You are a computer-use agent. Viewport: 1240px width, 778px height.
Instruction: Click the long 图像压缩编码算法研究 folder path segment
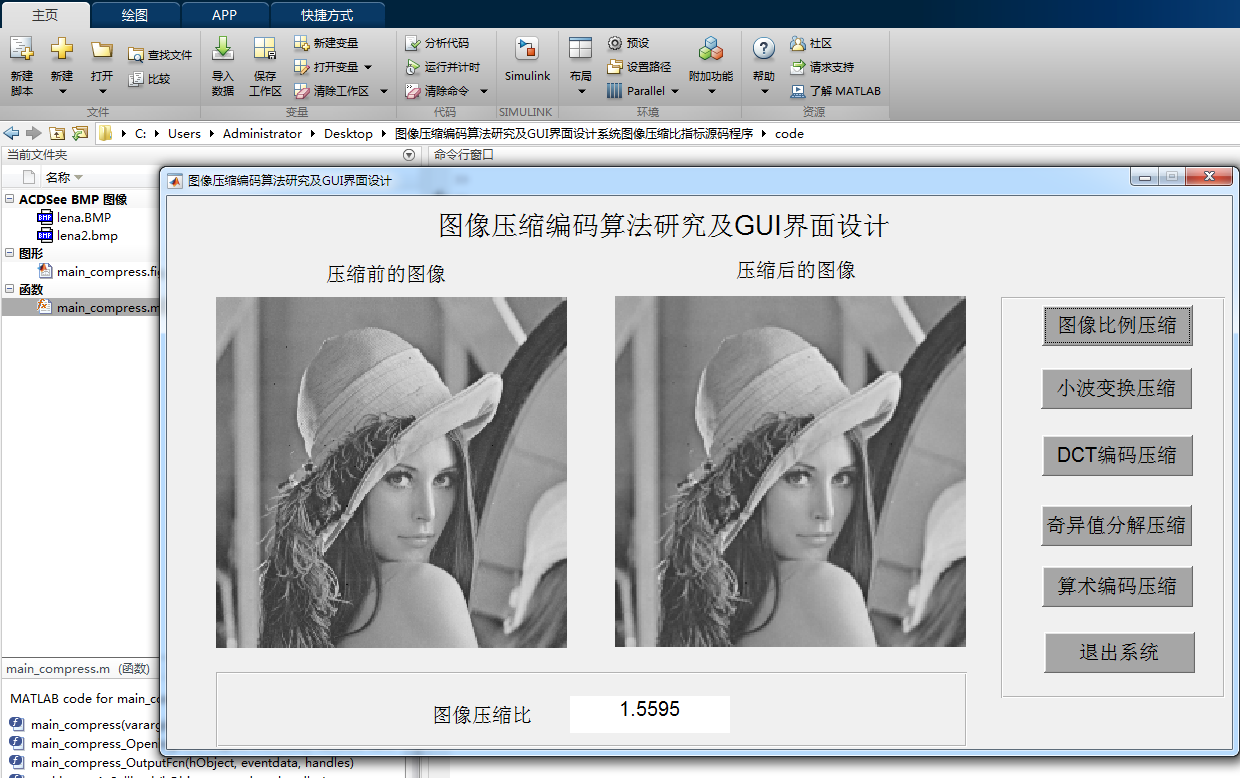574,133
